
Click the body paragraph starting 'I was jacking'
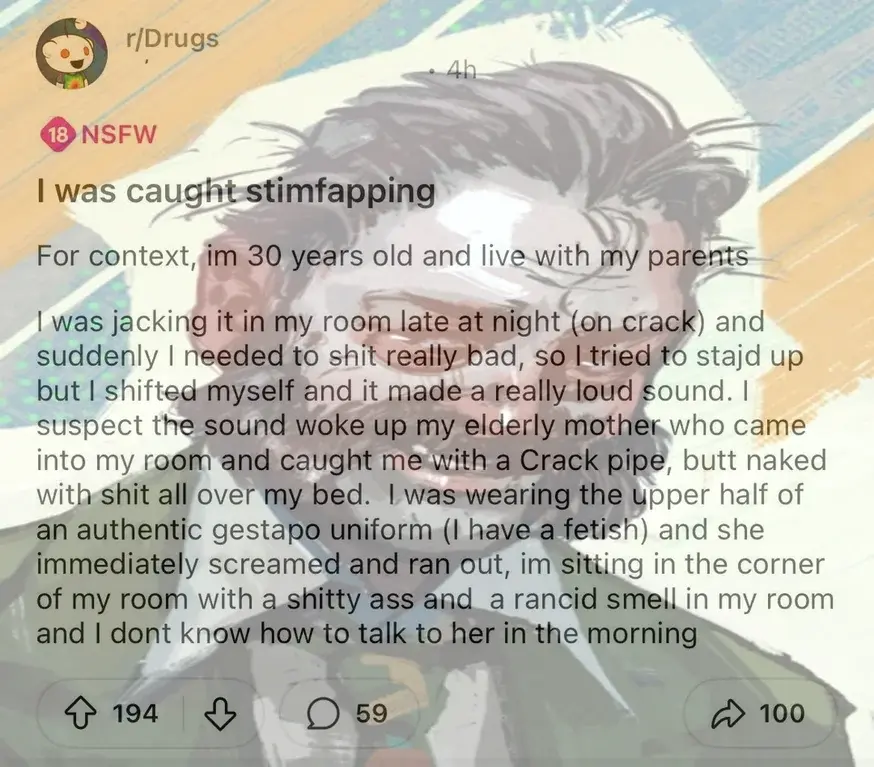pyautogui.click(x=435, y=478)
